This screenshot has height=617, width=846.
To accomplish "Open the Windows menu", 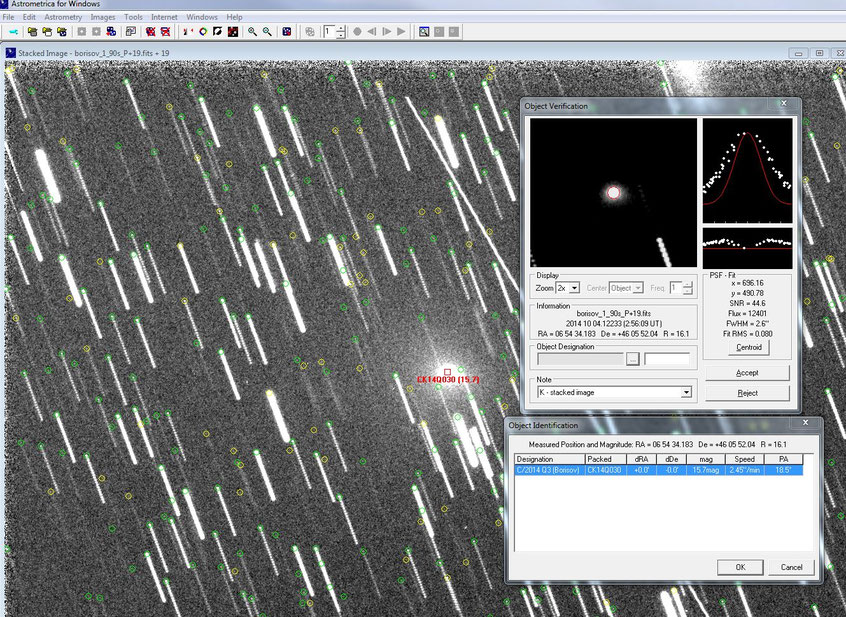I will coord(202,17).
